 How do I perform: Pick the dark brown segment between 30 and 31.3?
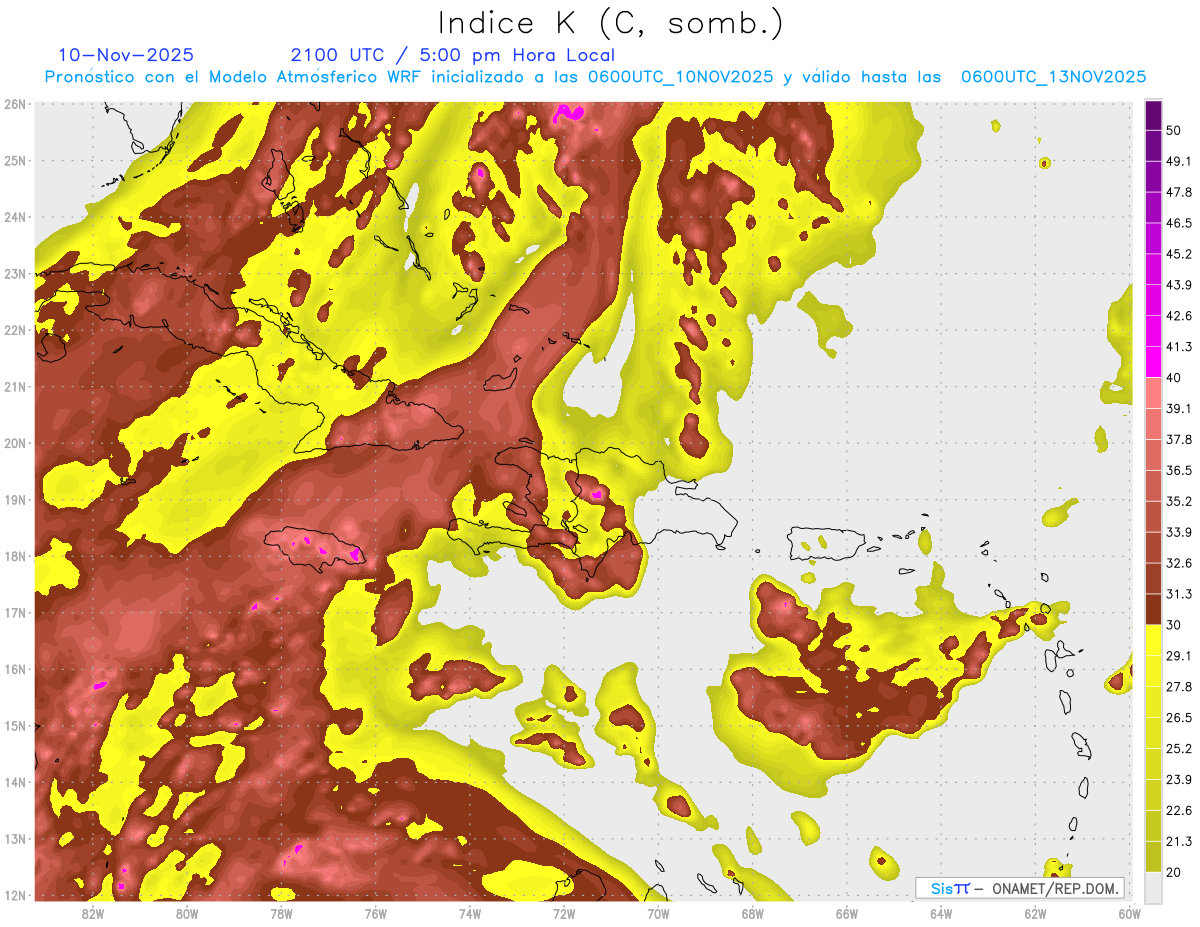tap(1153, 609)
